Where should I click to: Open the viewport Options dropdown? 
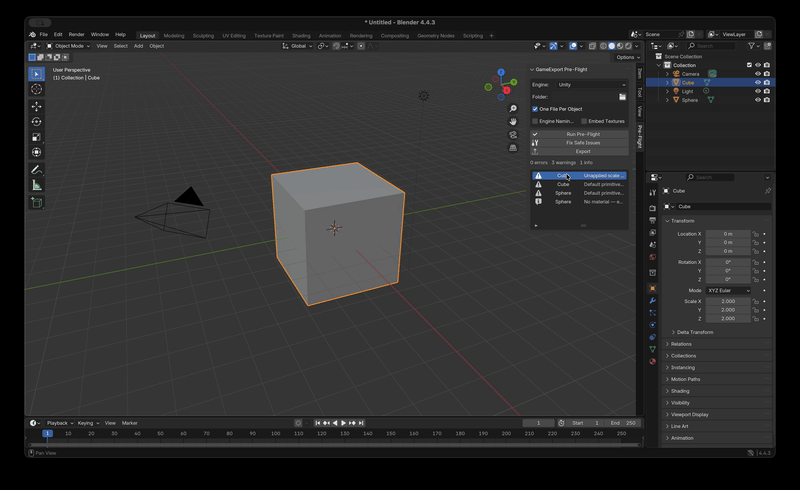(628, 57)
